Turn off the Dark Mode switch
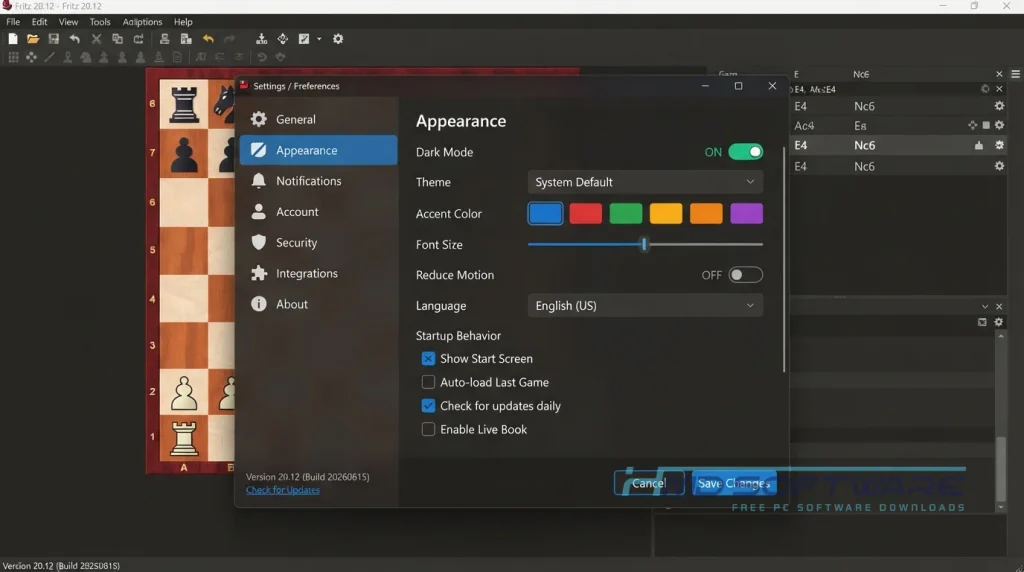The height and width of the screenshot is (572, 1024). [x=745, y=152]
